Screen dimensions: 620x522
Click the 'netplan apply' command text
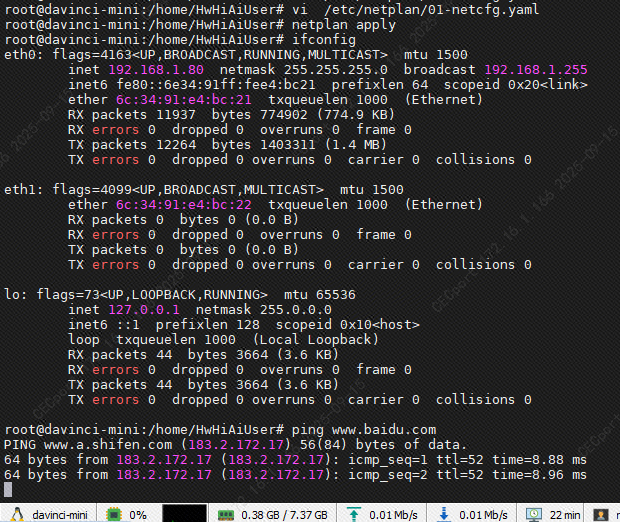[344, 25]
